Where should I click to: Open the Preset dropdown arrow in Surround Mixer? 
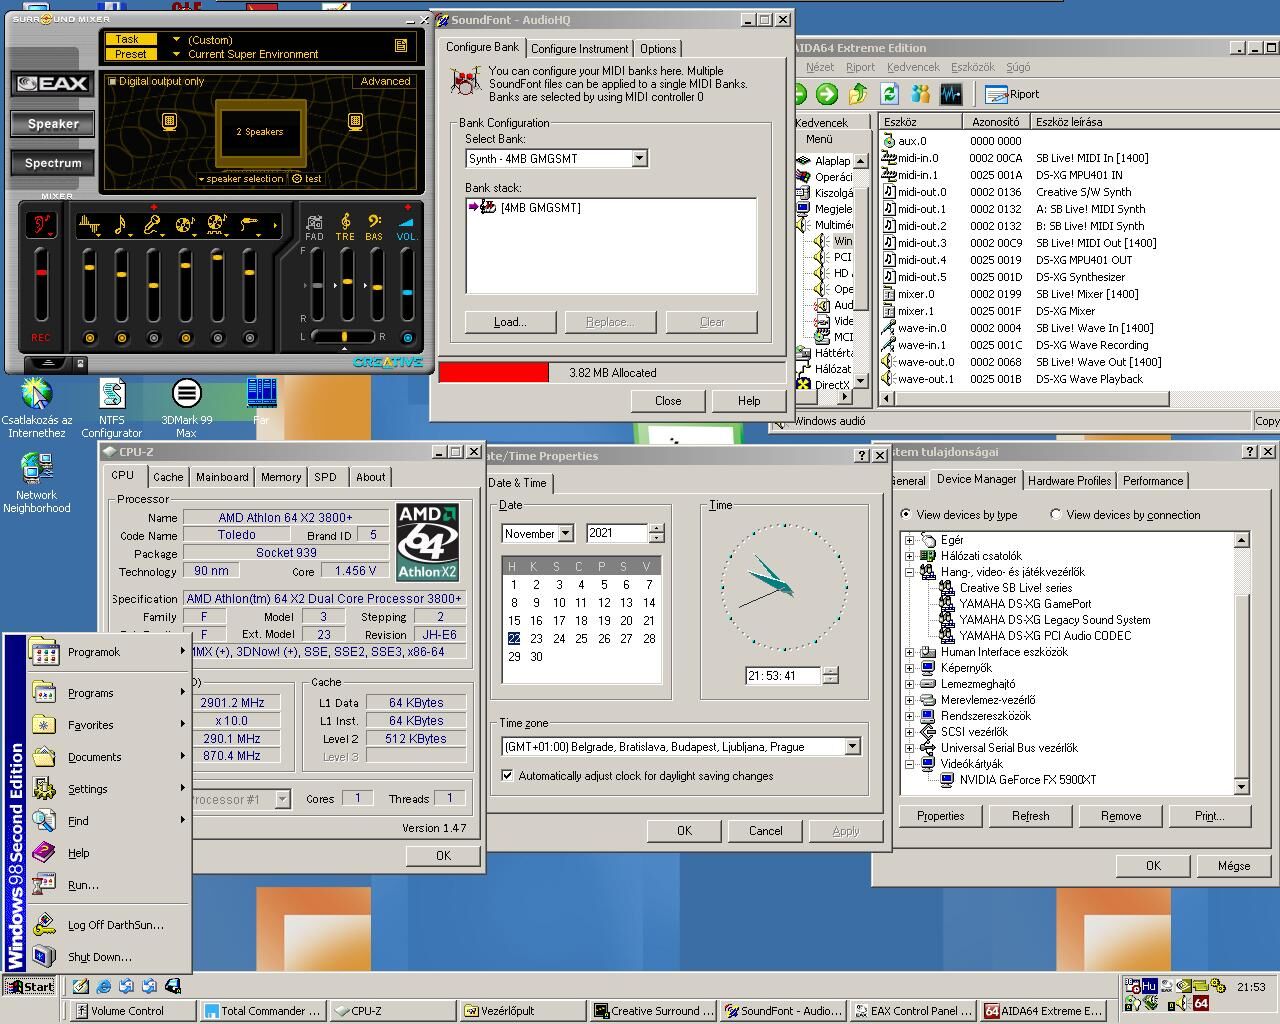click(x=176, y=54)
